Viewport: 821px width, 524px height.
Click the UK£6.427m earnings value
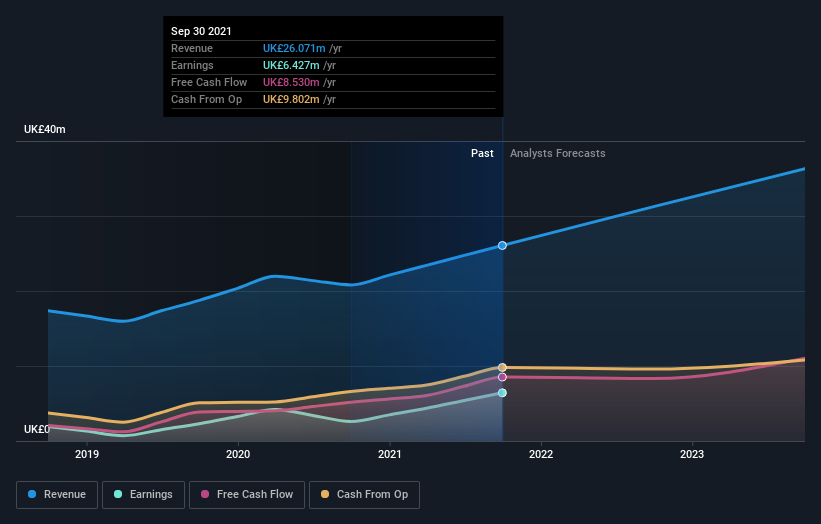coord(291,65)
